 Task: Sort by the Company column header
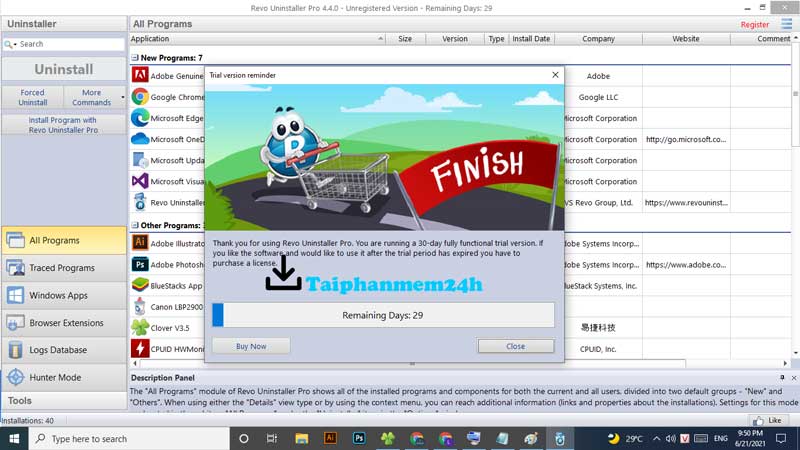pos(598,39)
